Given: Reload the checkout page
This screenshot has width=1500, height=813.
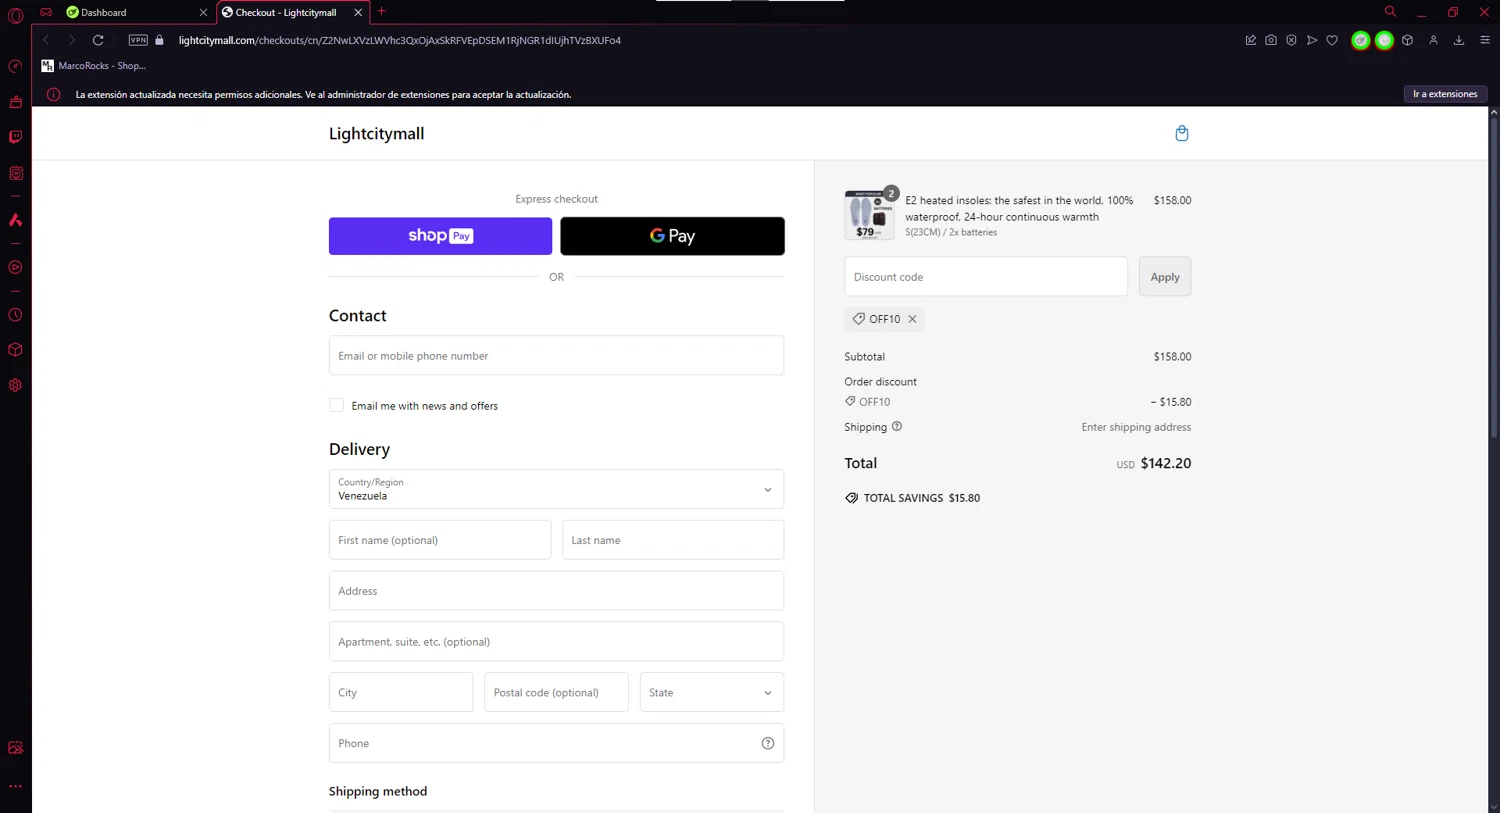Looking at the screenshot, I should (x=98, y=40).
